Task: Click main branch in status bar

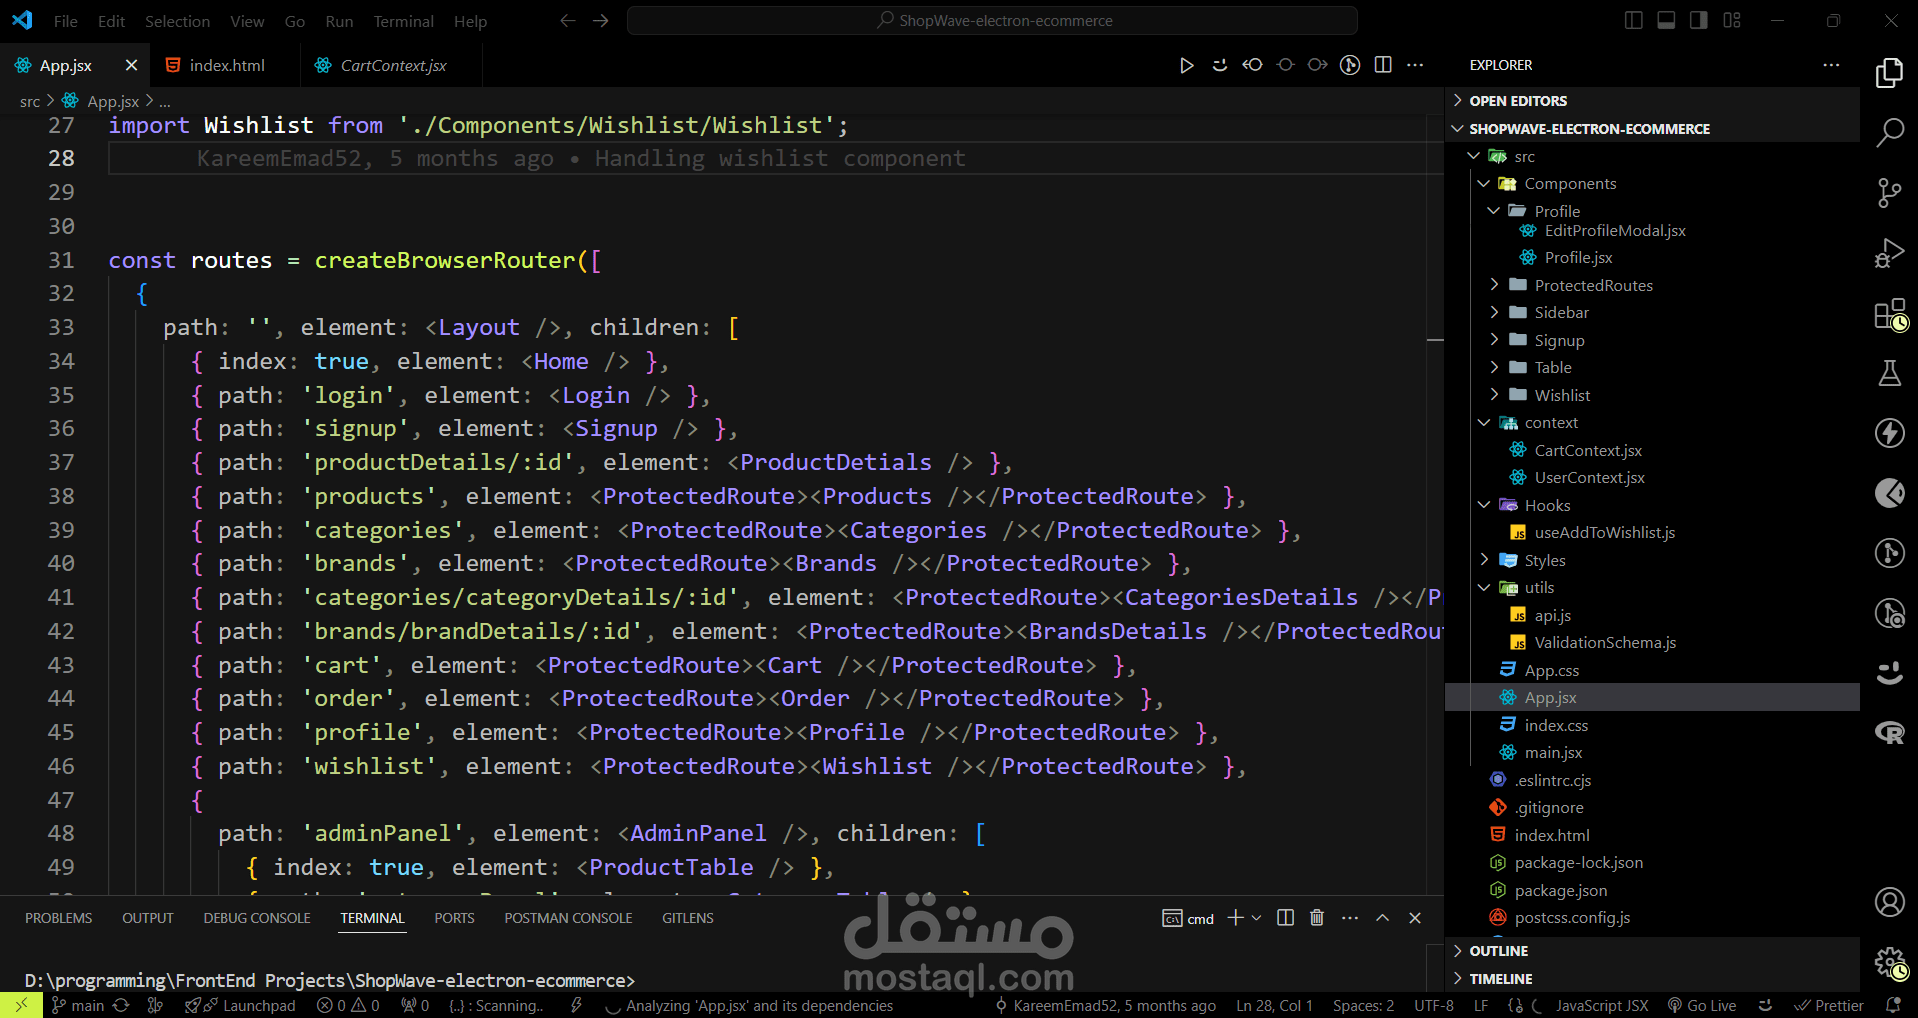Action: coord(78,1006)
